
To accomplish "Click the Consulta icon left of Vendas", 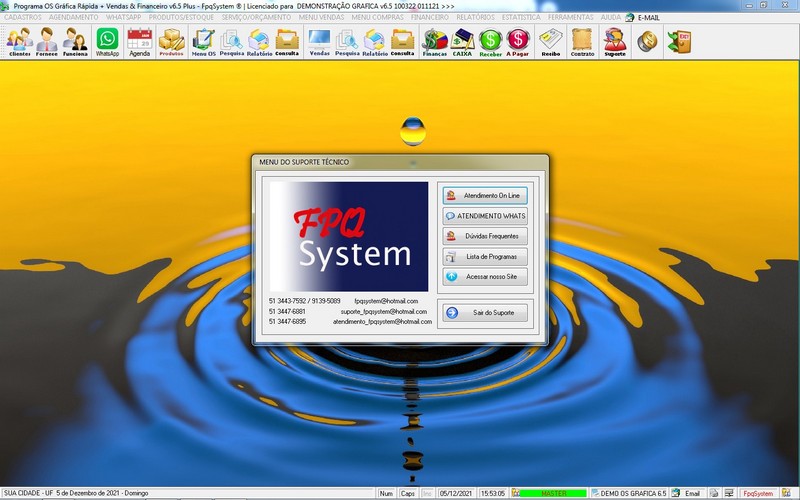I will [287, 42].
